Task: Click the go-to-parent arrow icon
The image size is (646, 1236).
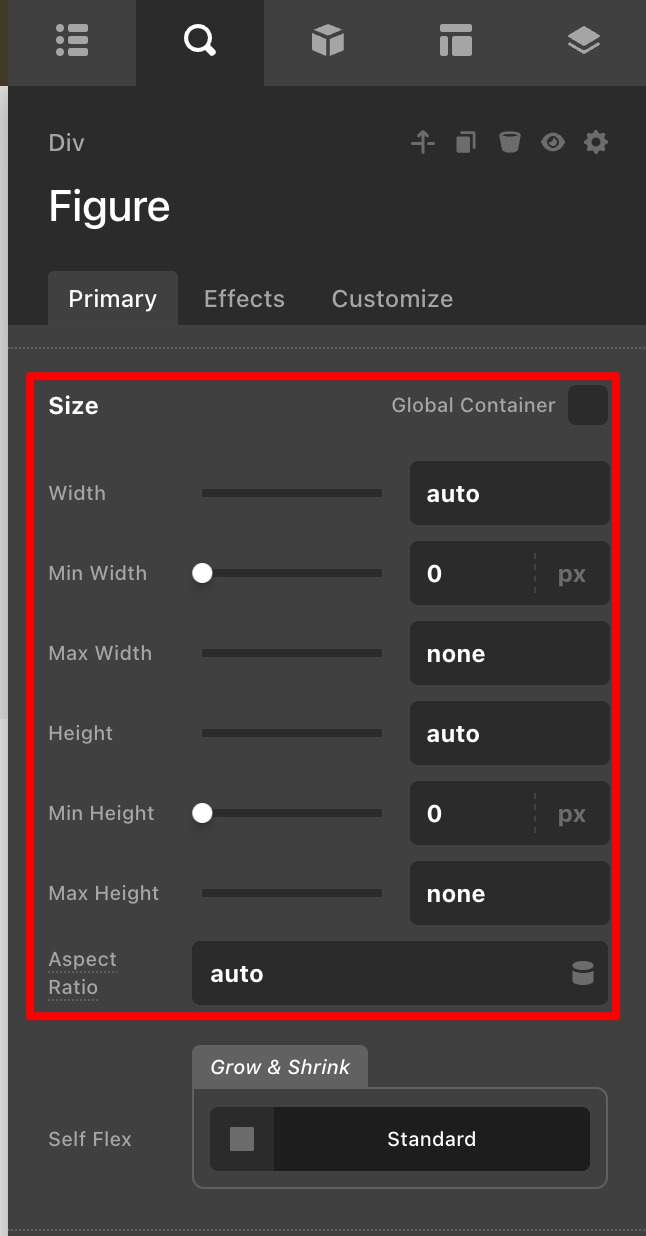Action: pyautogui.click(x=423, y=143)
